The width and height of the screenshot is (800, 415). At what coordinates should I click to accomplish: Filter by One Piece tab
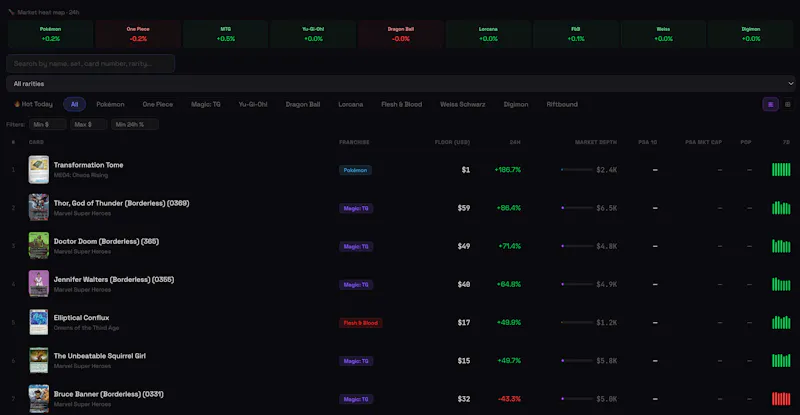158,104
